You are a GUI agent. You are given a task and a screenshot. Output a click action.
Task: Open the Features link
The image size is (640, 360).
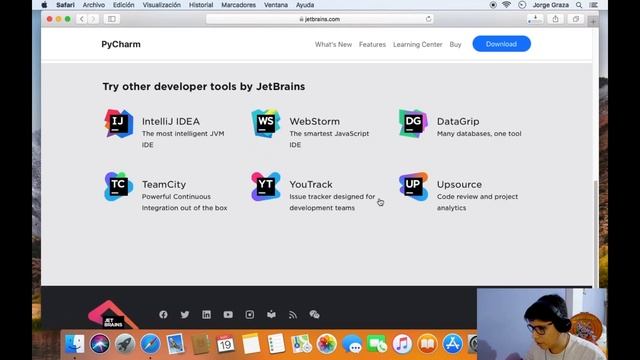(x=372, y=44)
